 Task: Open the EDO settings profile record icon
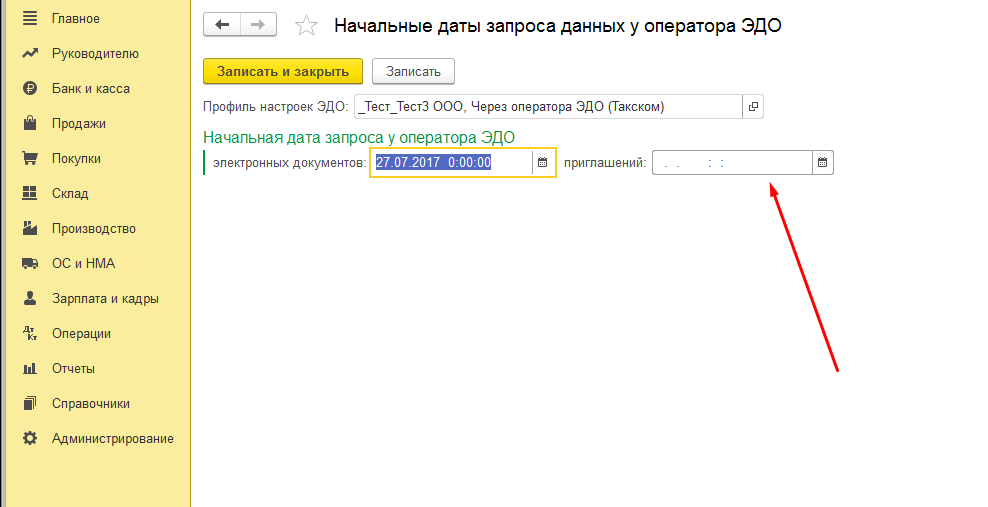pyautogui.click(x=753, y=106)
